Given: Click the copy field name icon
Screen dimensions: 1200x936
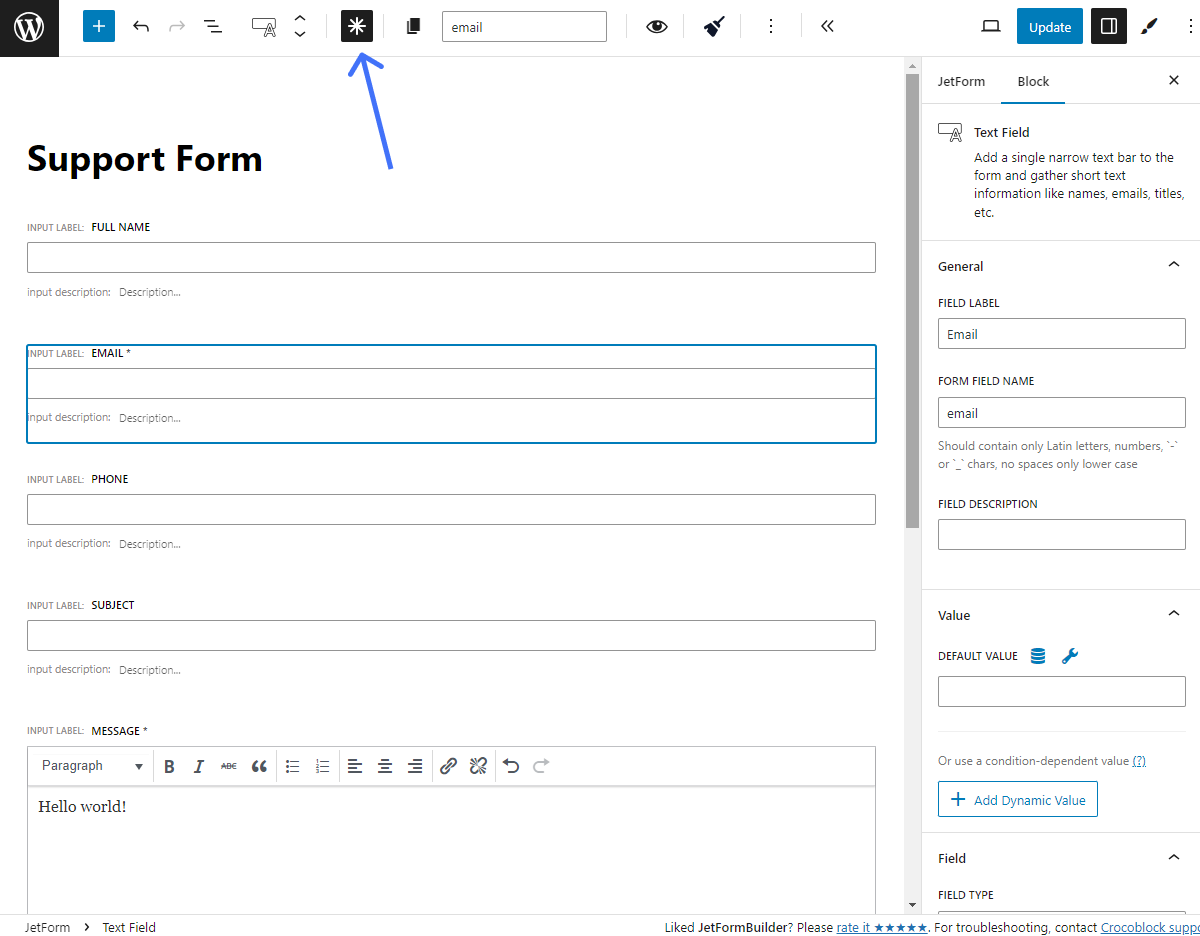Looking at the screenshot, I should 413,27.
